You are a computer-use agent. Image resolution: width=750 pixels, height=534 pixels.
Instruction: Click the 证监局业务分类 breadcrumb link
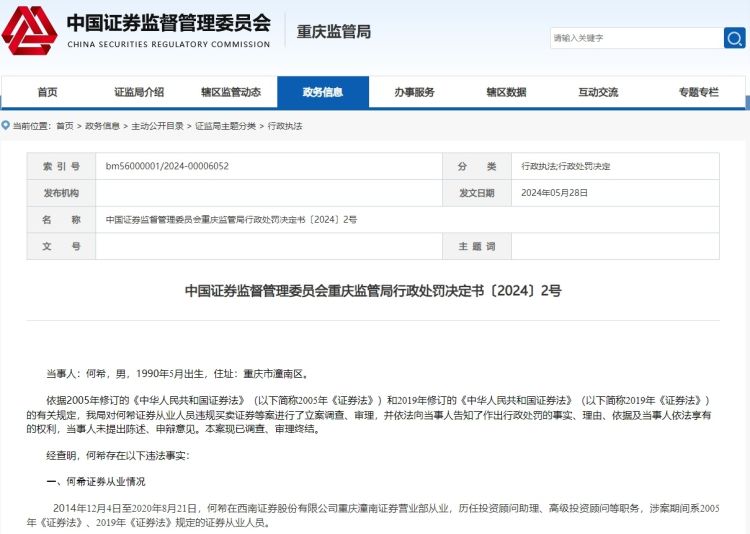(225, 126)
